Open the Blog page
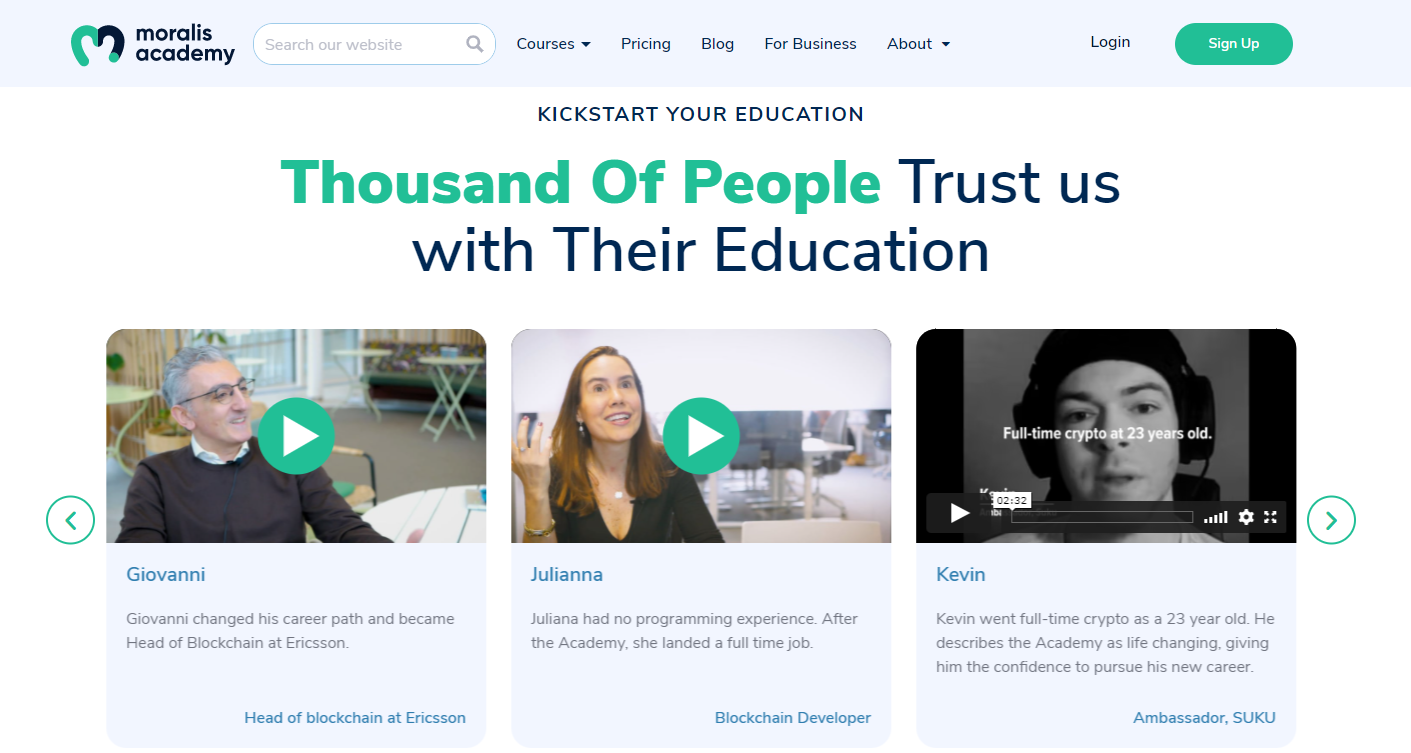 tap(718, 44)
